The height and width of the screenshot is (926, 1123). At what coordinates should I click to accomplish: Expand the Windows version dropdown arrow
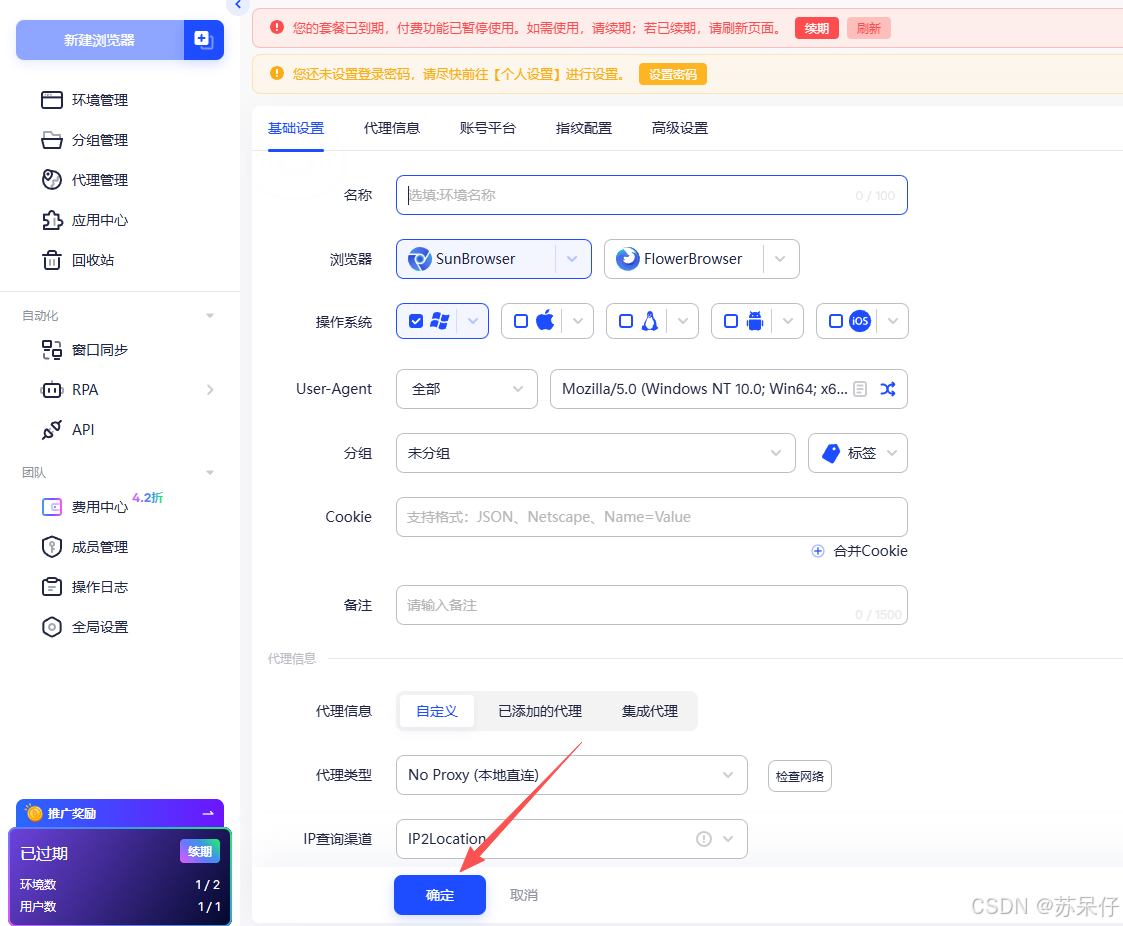click(x=473, y=321)
